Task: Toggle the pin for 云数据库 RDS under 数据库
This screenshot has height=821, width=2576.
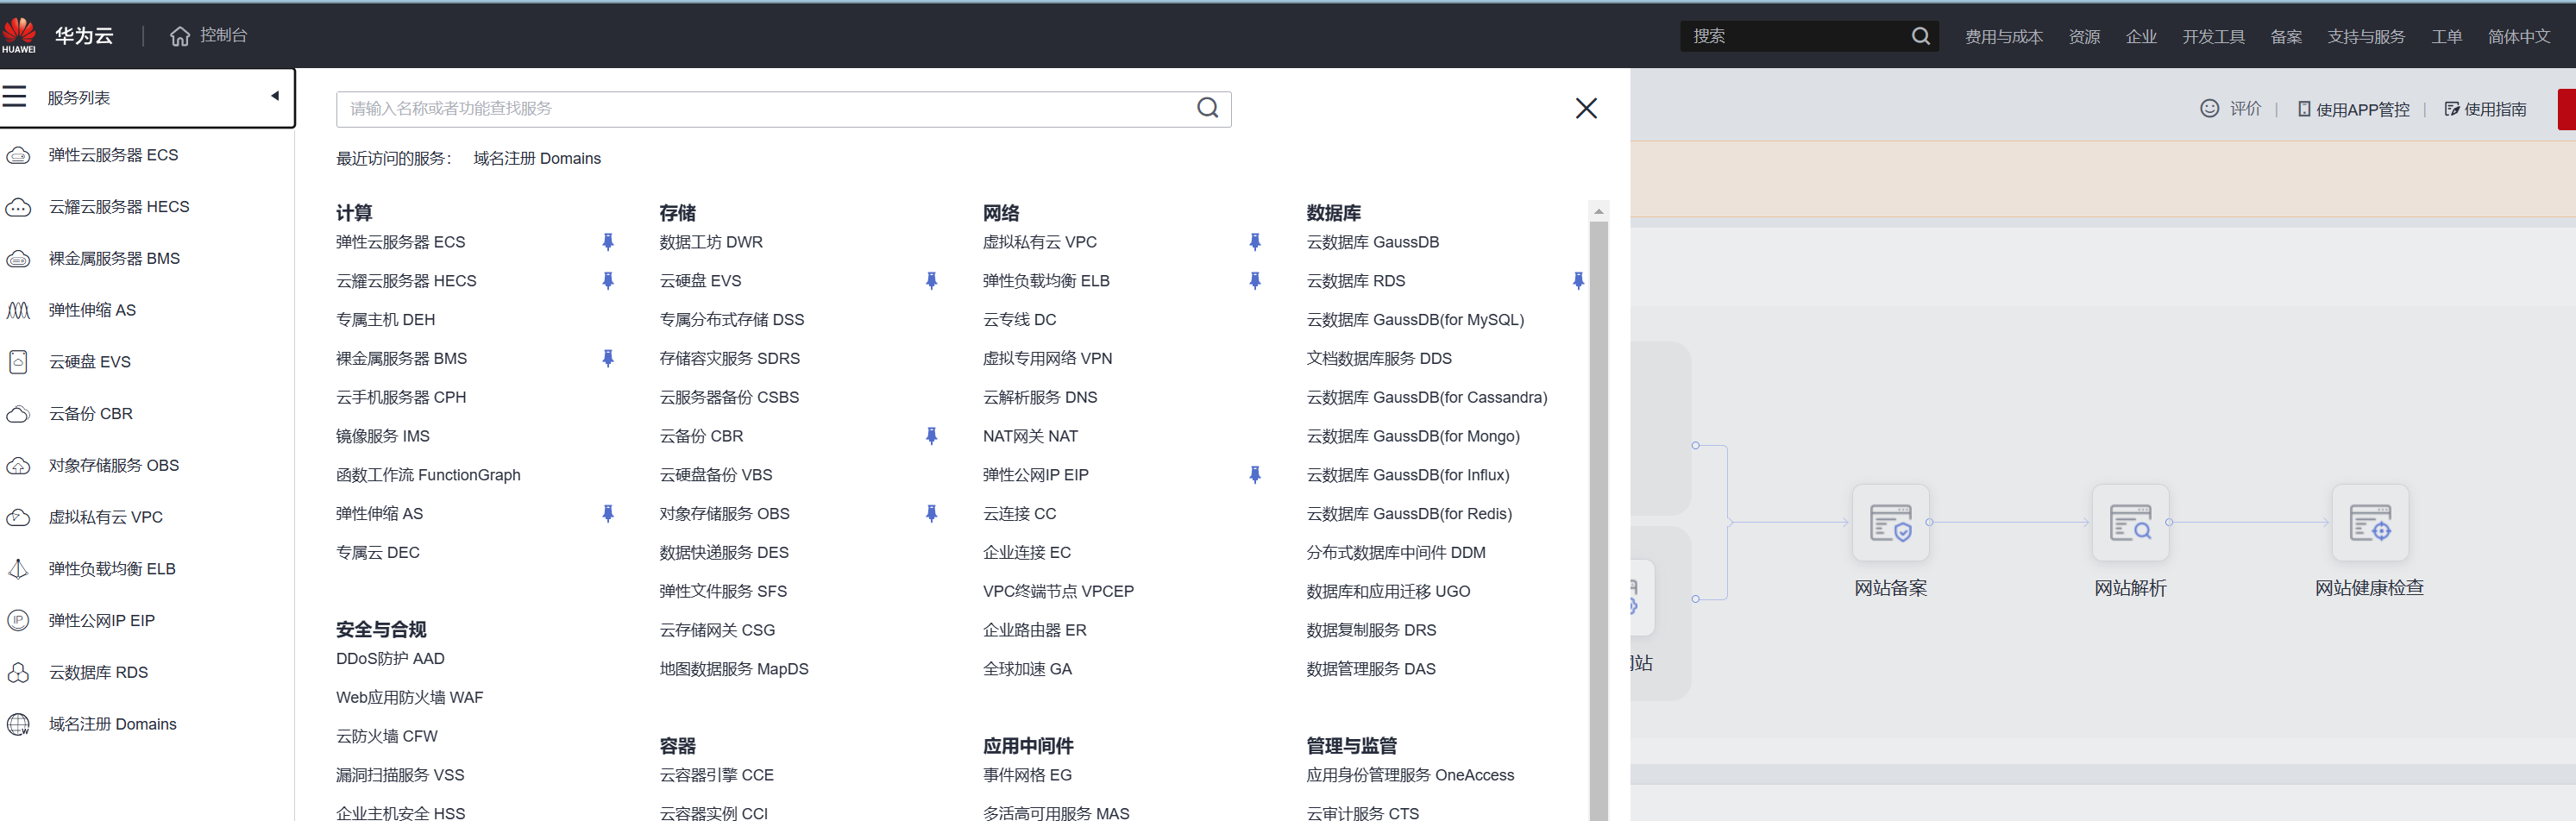Action: (x=1578, y=281)
